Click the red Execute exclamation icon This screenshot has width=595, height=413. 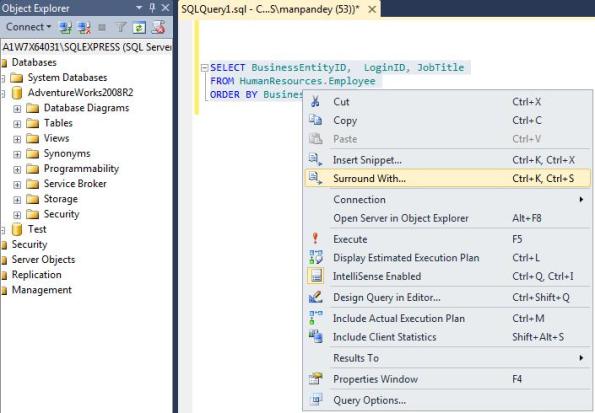315,239
